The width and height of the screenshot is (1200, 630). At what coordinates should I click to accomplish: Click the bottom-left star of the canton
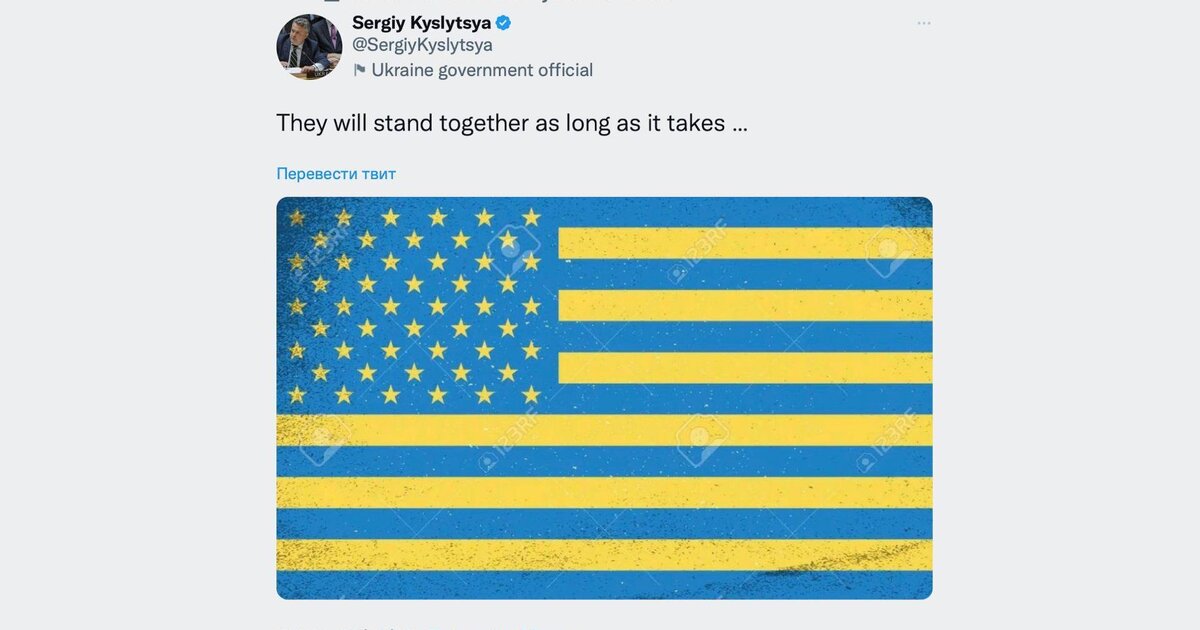(296, 394)
